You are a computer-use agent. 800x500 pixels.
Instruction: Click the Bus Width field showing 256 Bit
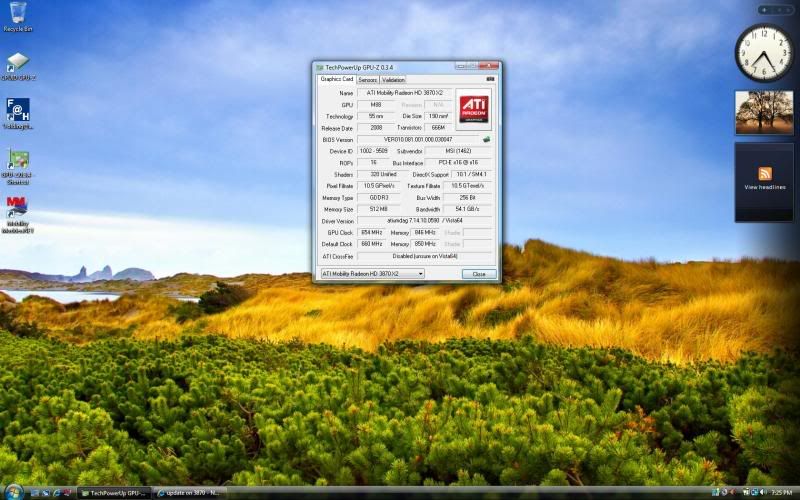pos(468,198)
